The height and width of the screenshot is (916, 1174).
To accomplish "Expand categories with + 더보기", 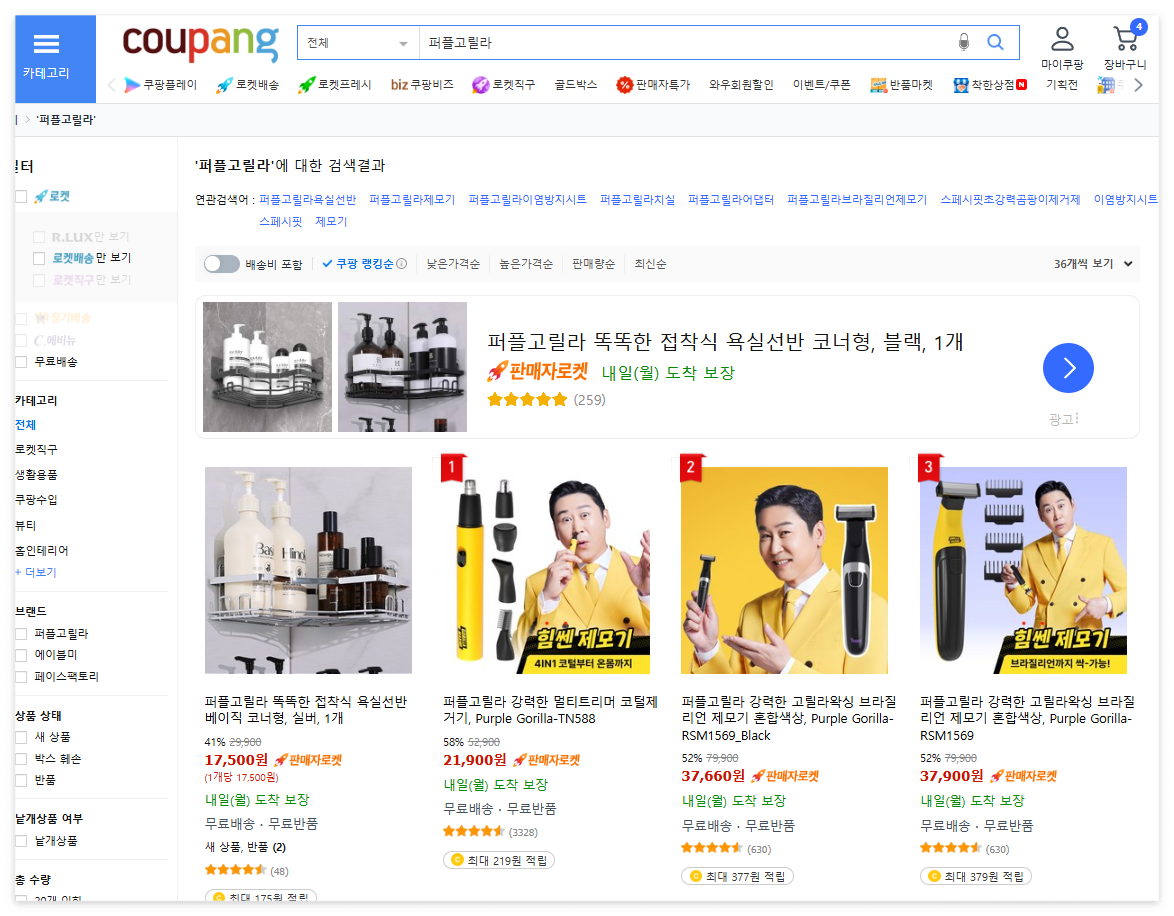I will [36, 572].
